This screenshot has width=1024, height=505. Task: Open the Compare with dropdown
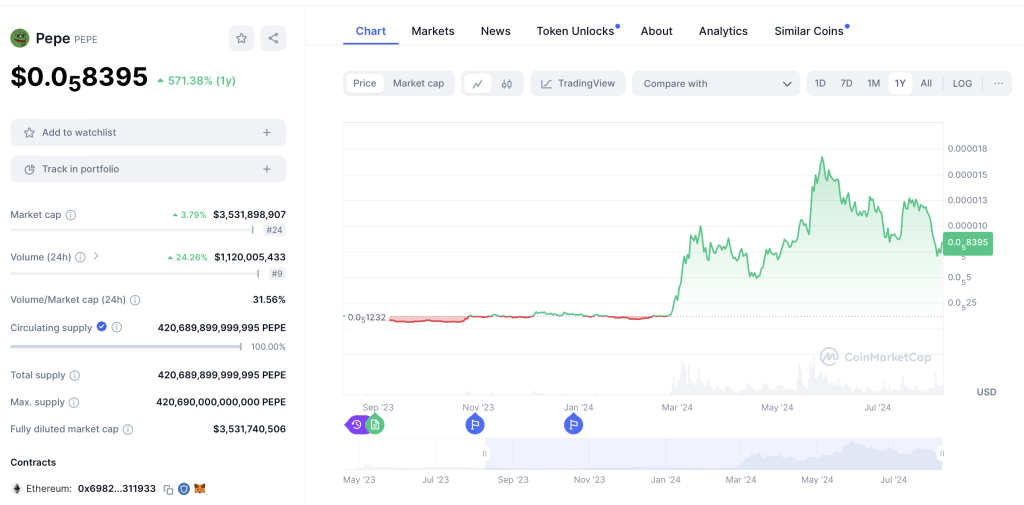tap(716, 84)
